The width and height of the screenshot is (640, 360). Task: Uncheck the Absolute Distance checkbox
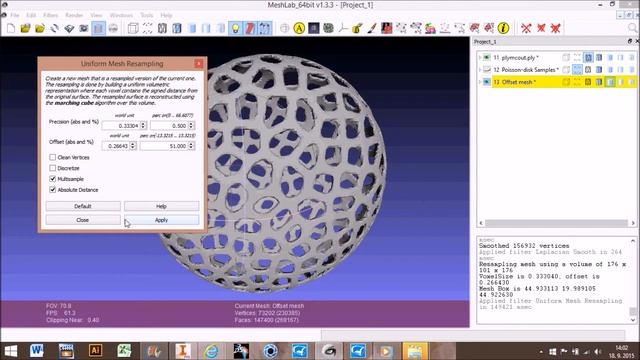click(53, 189)
